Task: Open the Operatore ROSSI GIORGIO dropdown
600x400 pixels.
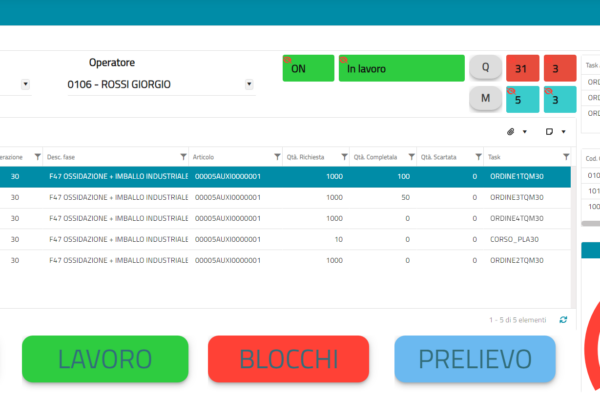Action: coord(249,84)
